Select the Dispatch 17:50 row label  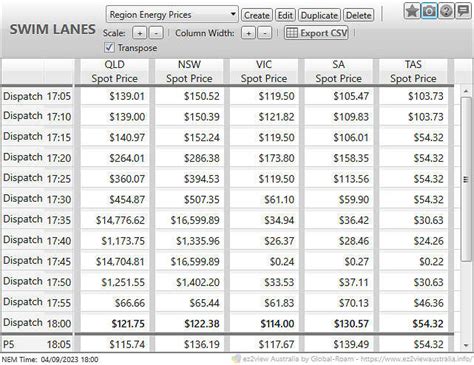pyautogui.click(x=37, y=282)
